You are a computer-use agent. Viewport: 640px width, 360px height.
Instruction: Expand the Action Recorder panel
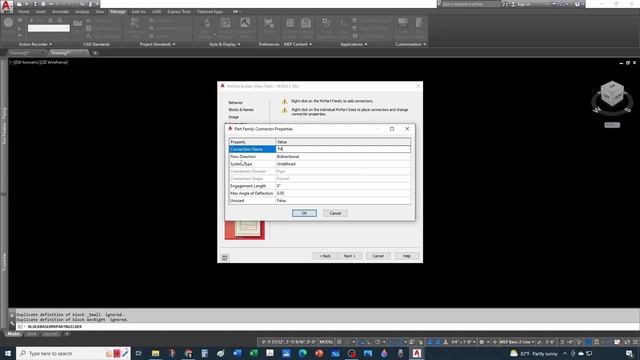click(35, 44)
